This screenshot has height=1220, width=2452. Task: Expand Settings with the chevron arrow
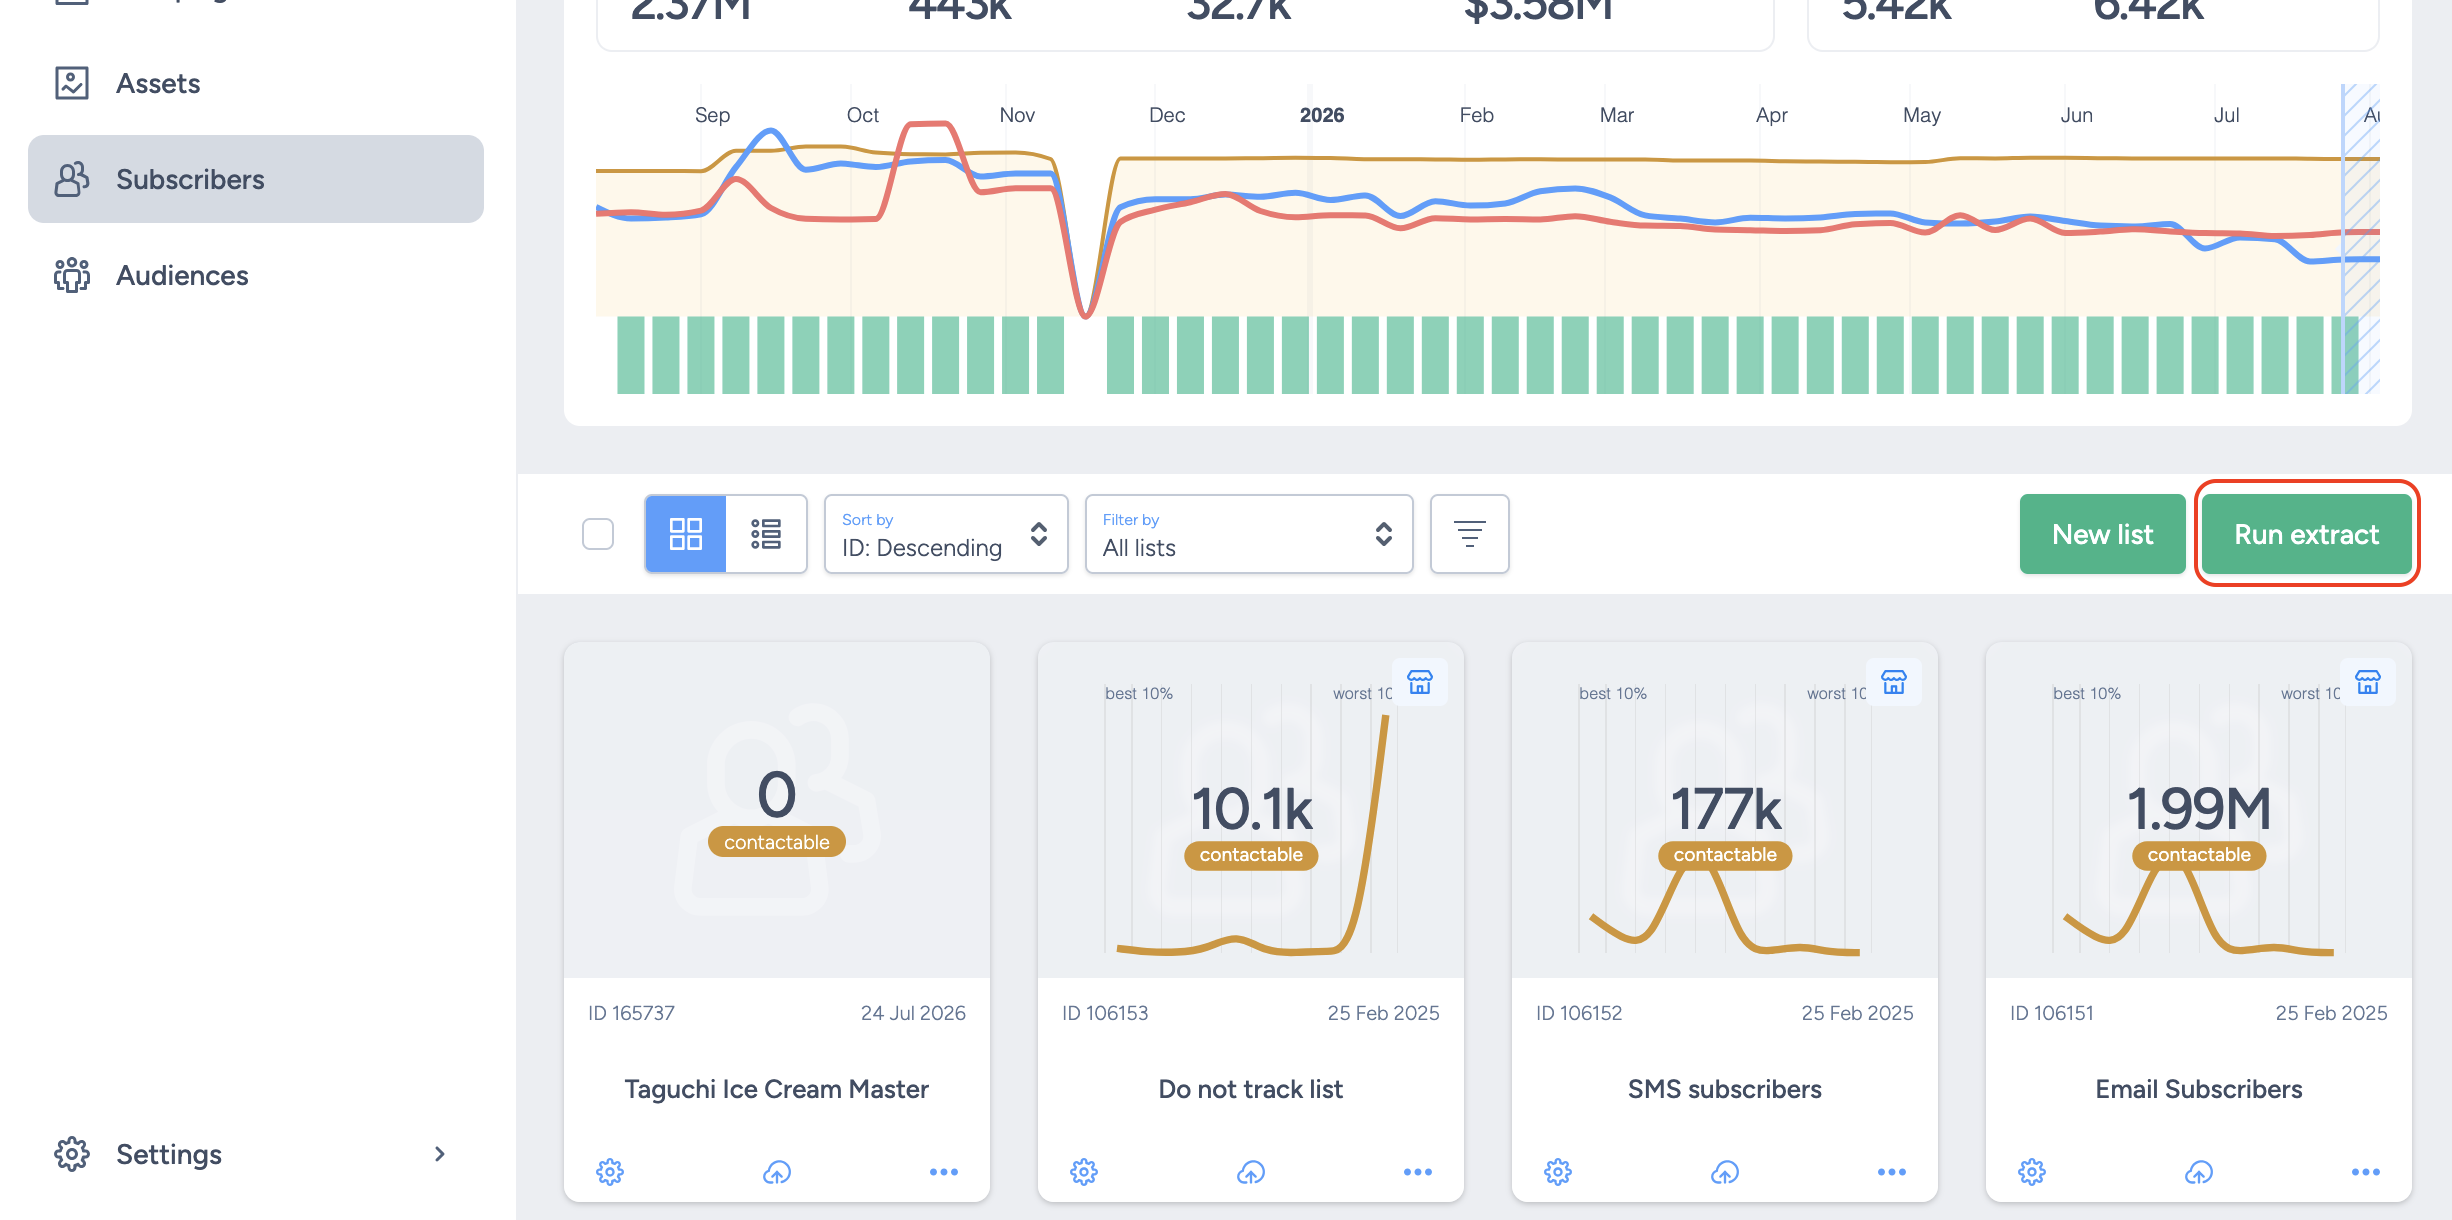point(440,1154)
